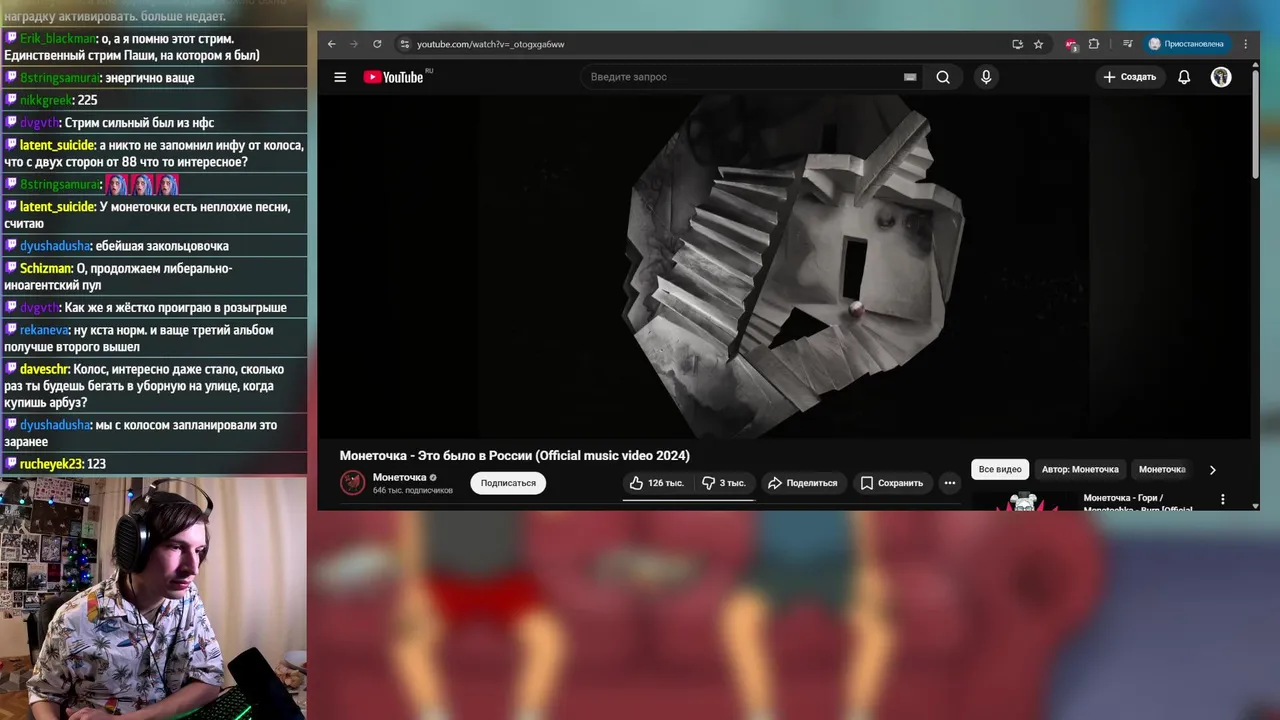Select the Все видео chip

(1000, 469)
